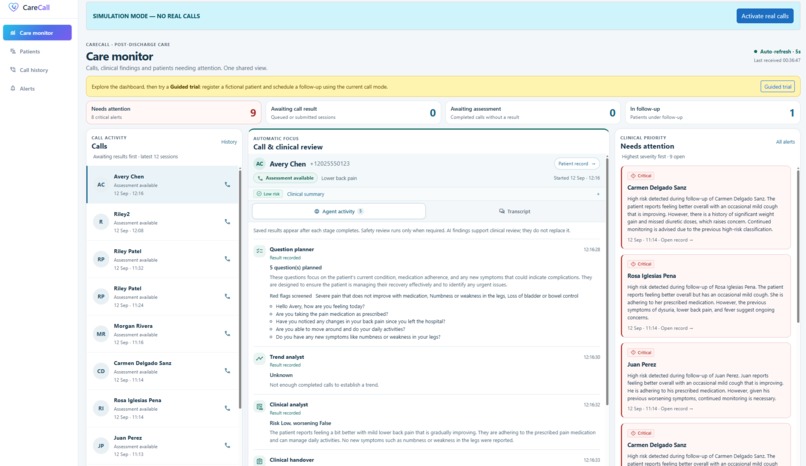
Task: Select the CD avatar in the Calls list
Action: [x=101, y=371]
